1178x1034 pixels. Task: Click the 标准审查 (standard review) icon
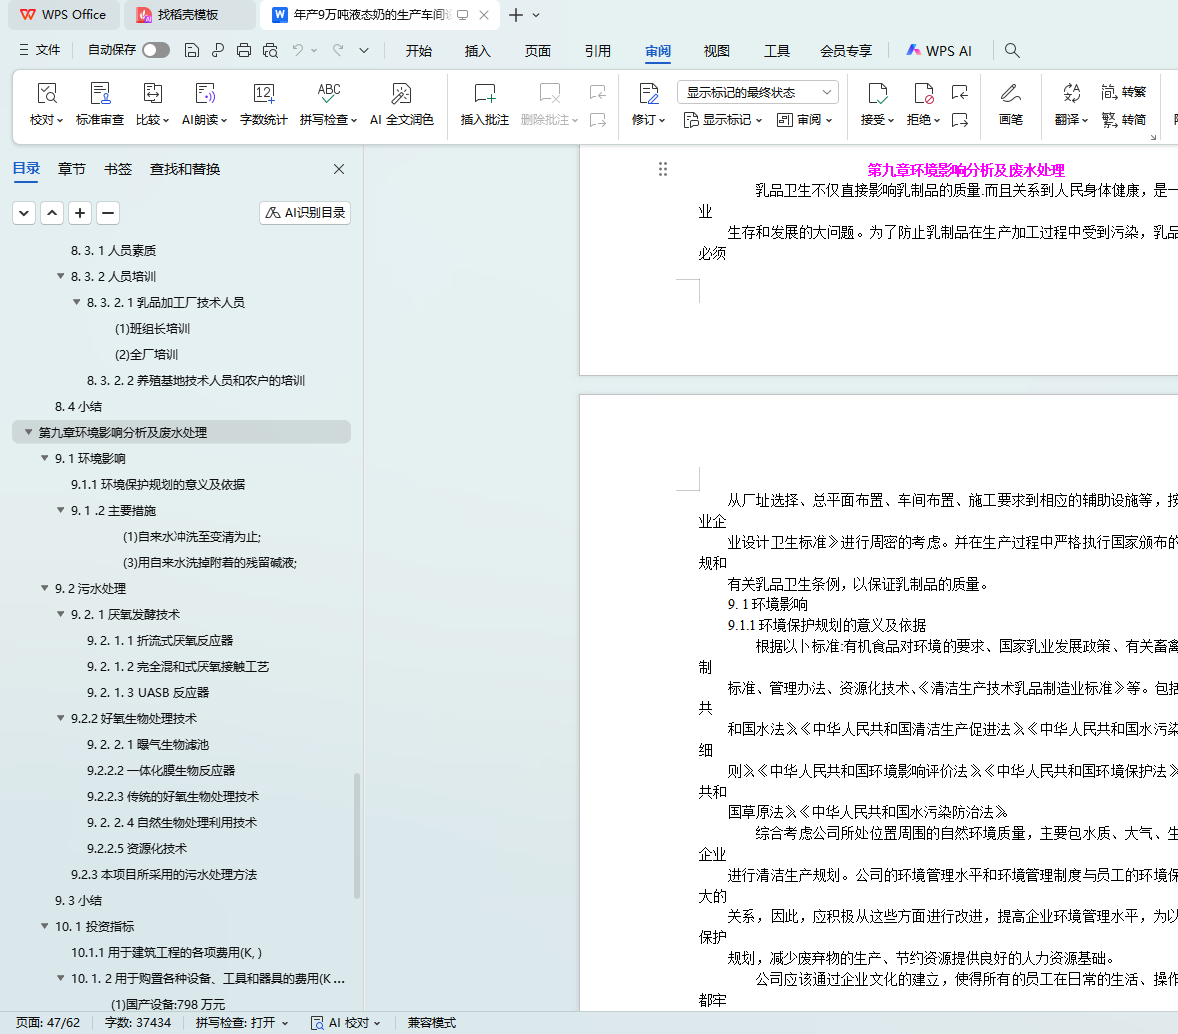[x=100, y=95]
